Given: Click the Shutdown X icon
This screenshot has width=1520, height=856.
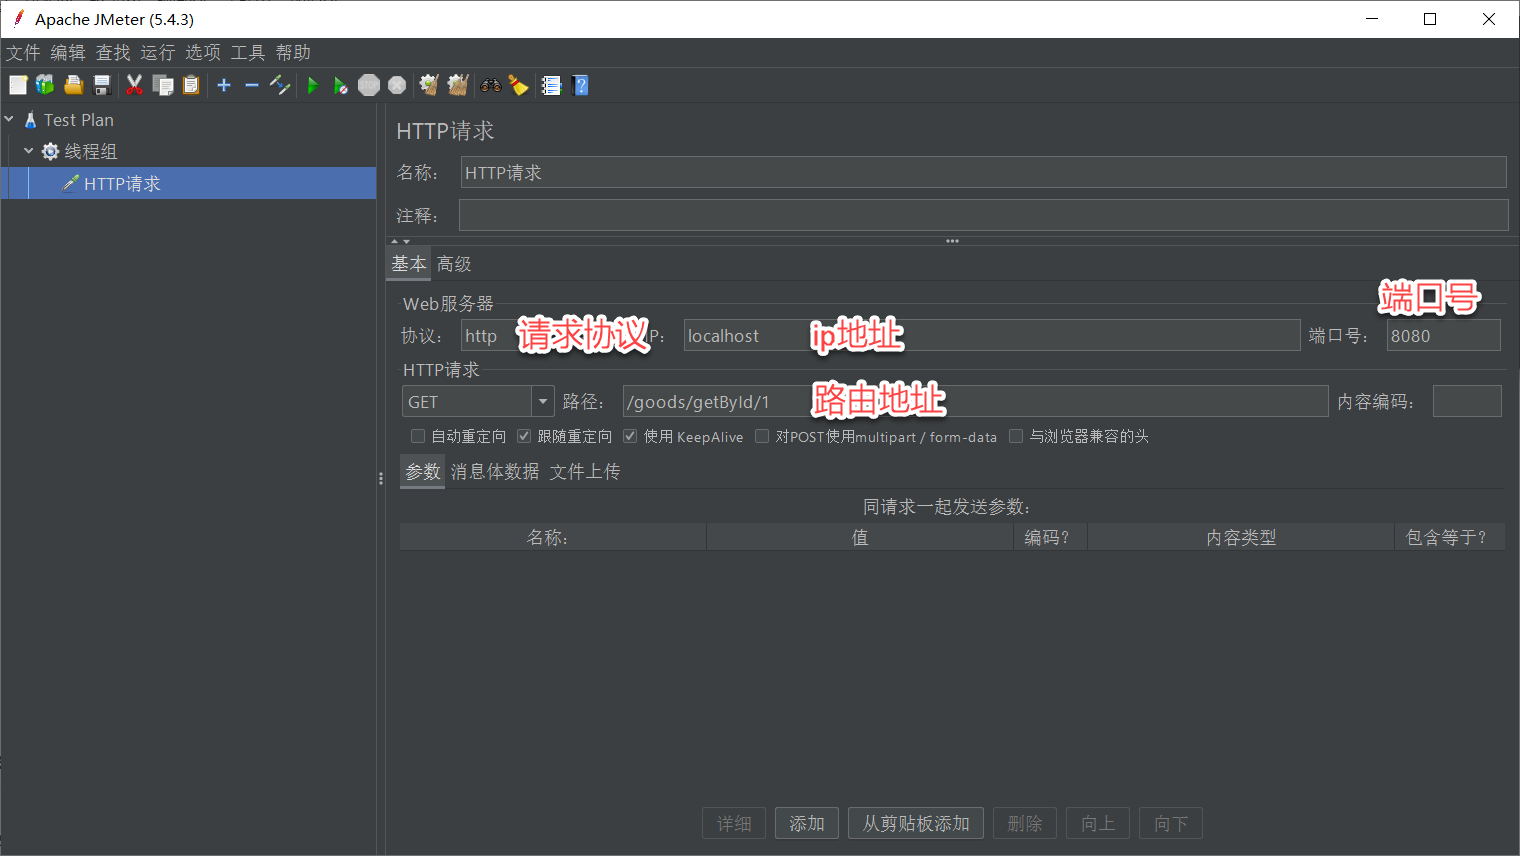Looking at the screenshot, I should point(397,86).
